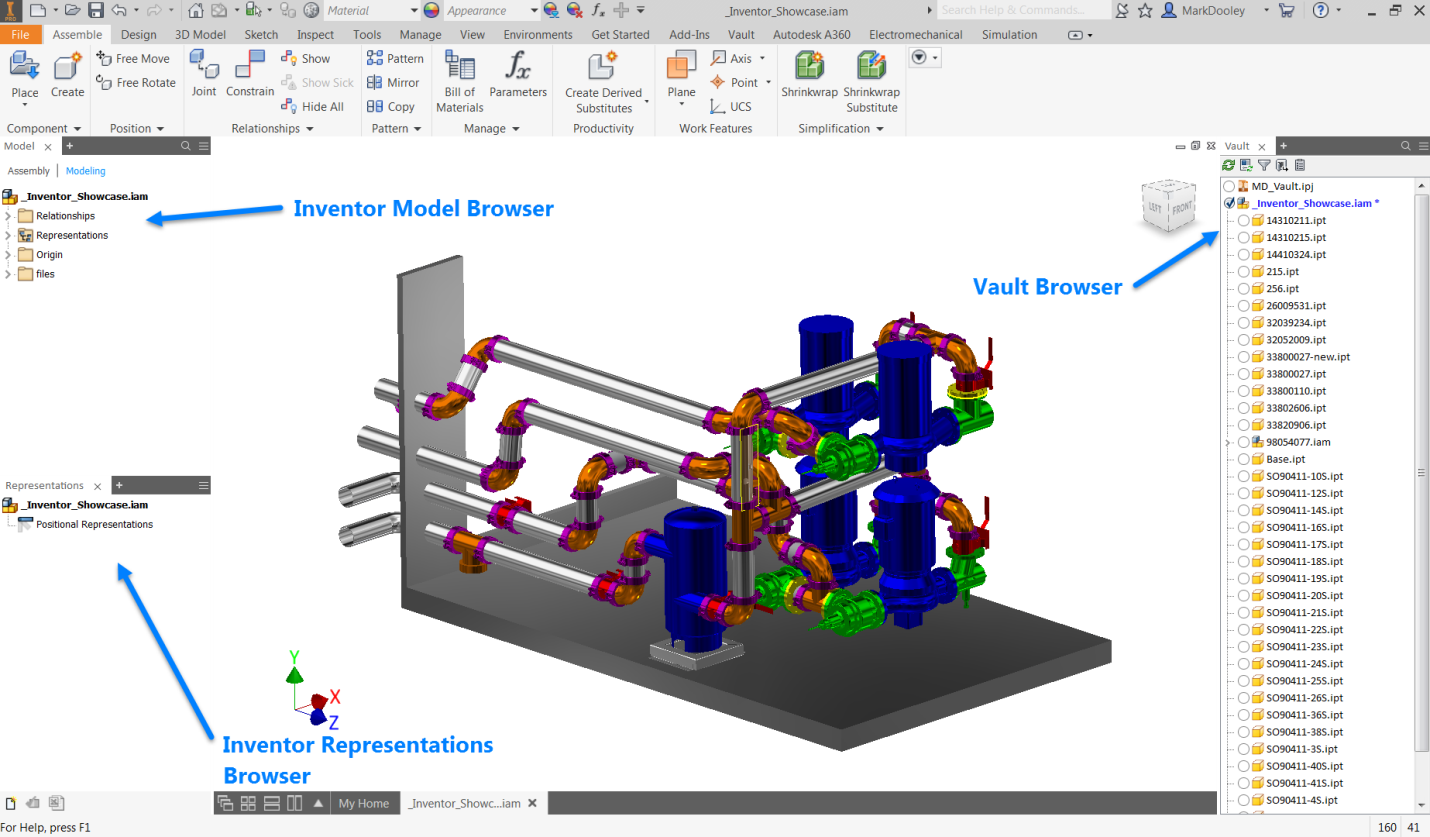This screenshot has height=837, width=1430.
Task: Switch to the Inspect ribbon tab
Action: (315, 34)
